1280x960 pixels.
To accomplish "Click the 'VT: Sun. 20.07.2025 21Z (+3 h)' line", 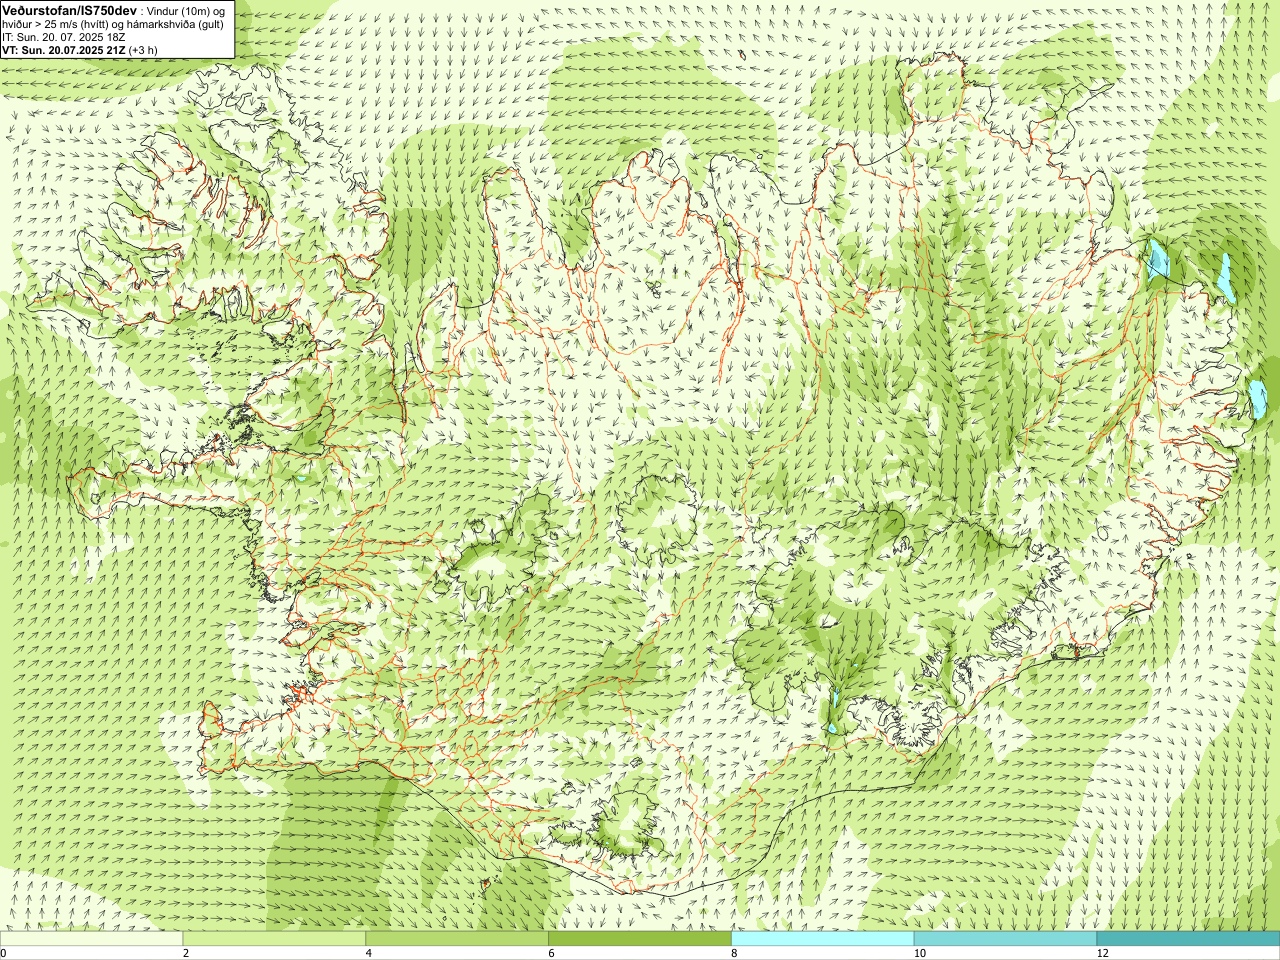I will 80,49.
